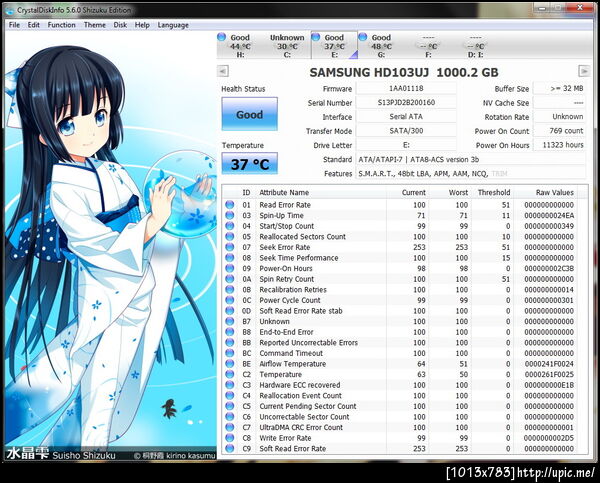Click the Serial Number field S13PJD2B200160
The height and width of the screenshot is (483, 600).
point(406,103)
